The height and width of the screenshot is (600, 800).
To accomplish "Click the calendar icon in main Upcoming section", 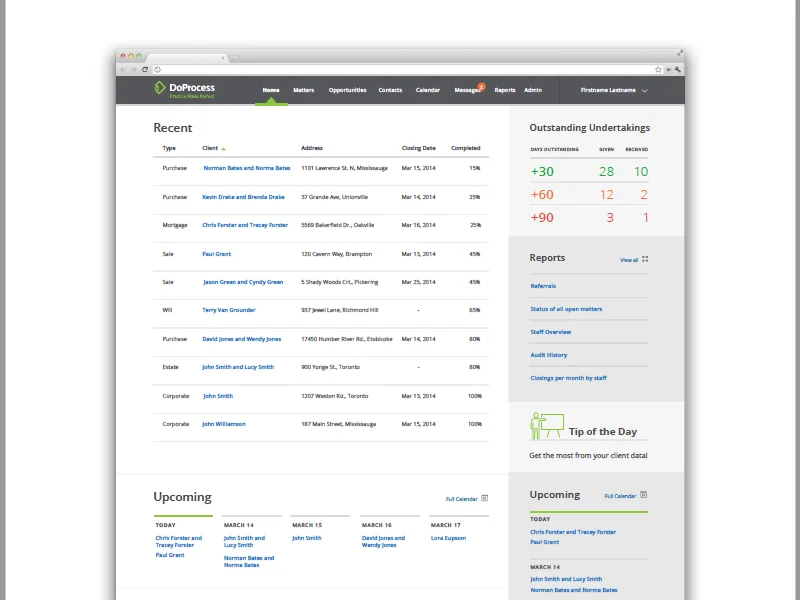I will click(485, 497).
